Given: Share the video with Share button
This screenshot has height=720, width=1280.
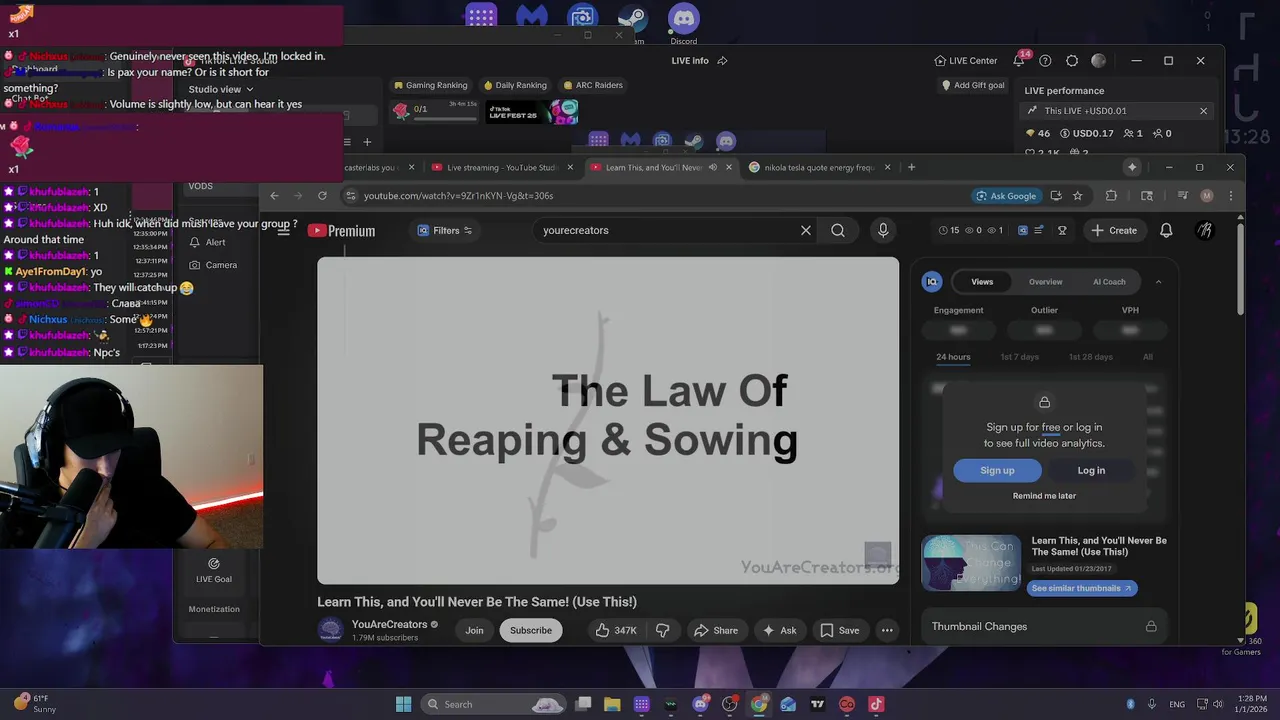Looking at the screenshot, I should click(x=716, y=630).
